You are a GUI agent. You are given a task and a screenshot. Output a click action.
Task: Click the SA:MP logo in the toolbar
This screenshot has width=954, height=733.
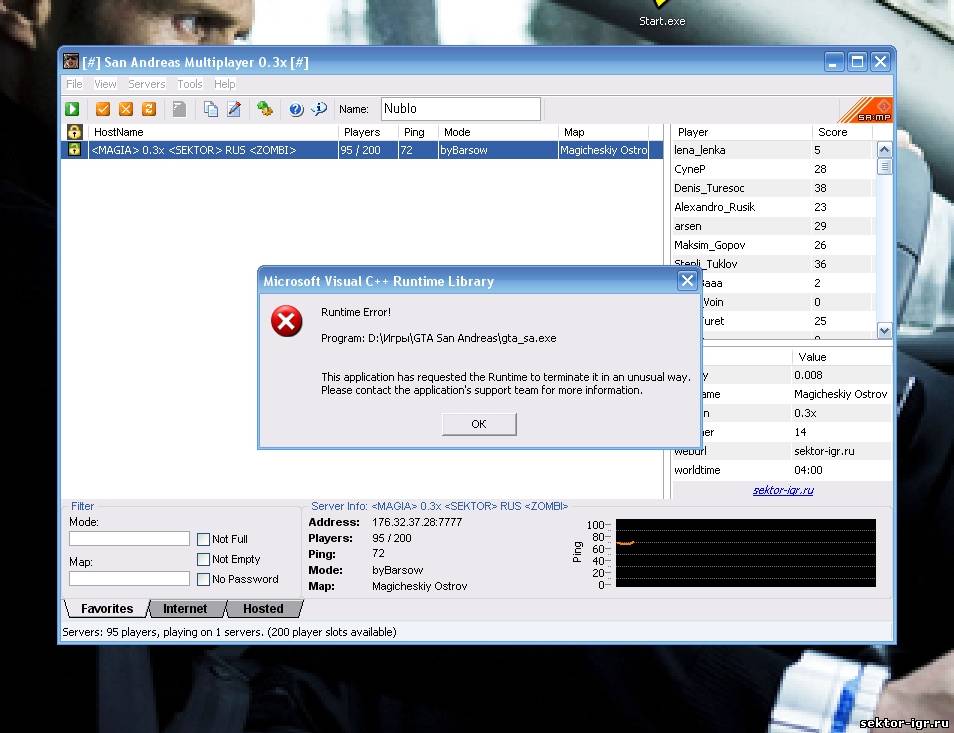pos(866,109)
